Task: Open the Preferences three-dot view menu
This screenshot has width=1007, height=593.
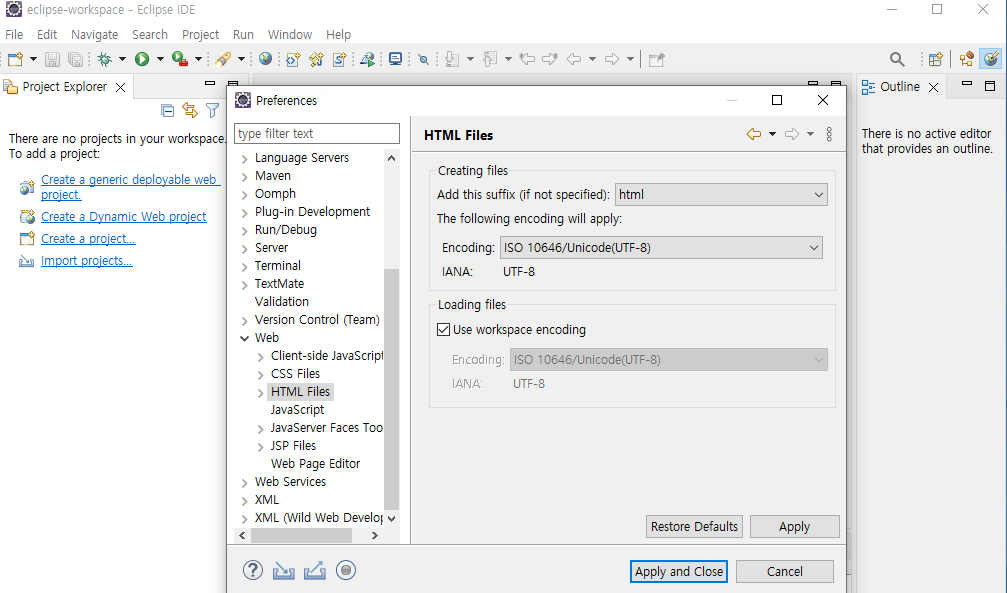Action: (829, 134)
